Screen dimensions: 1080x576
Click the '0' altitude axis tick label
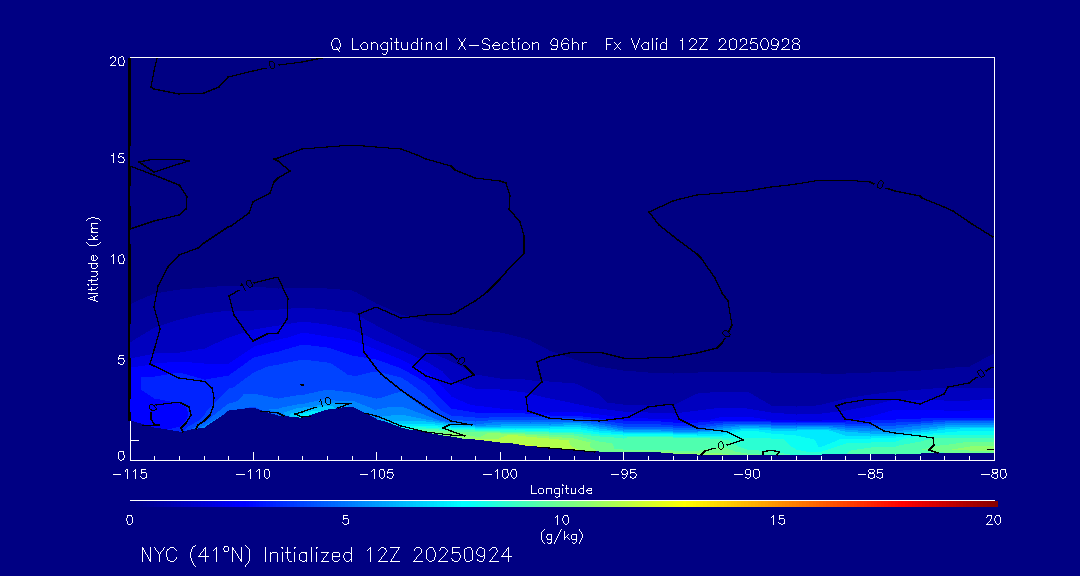click(x=120, y=455)
